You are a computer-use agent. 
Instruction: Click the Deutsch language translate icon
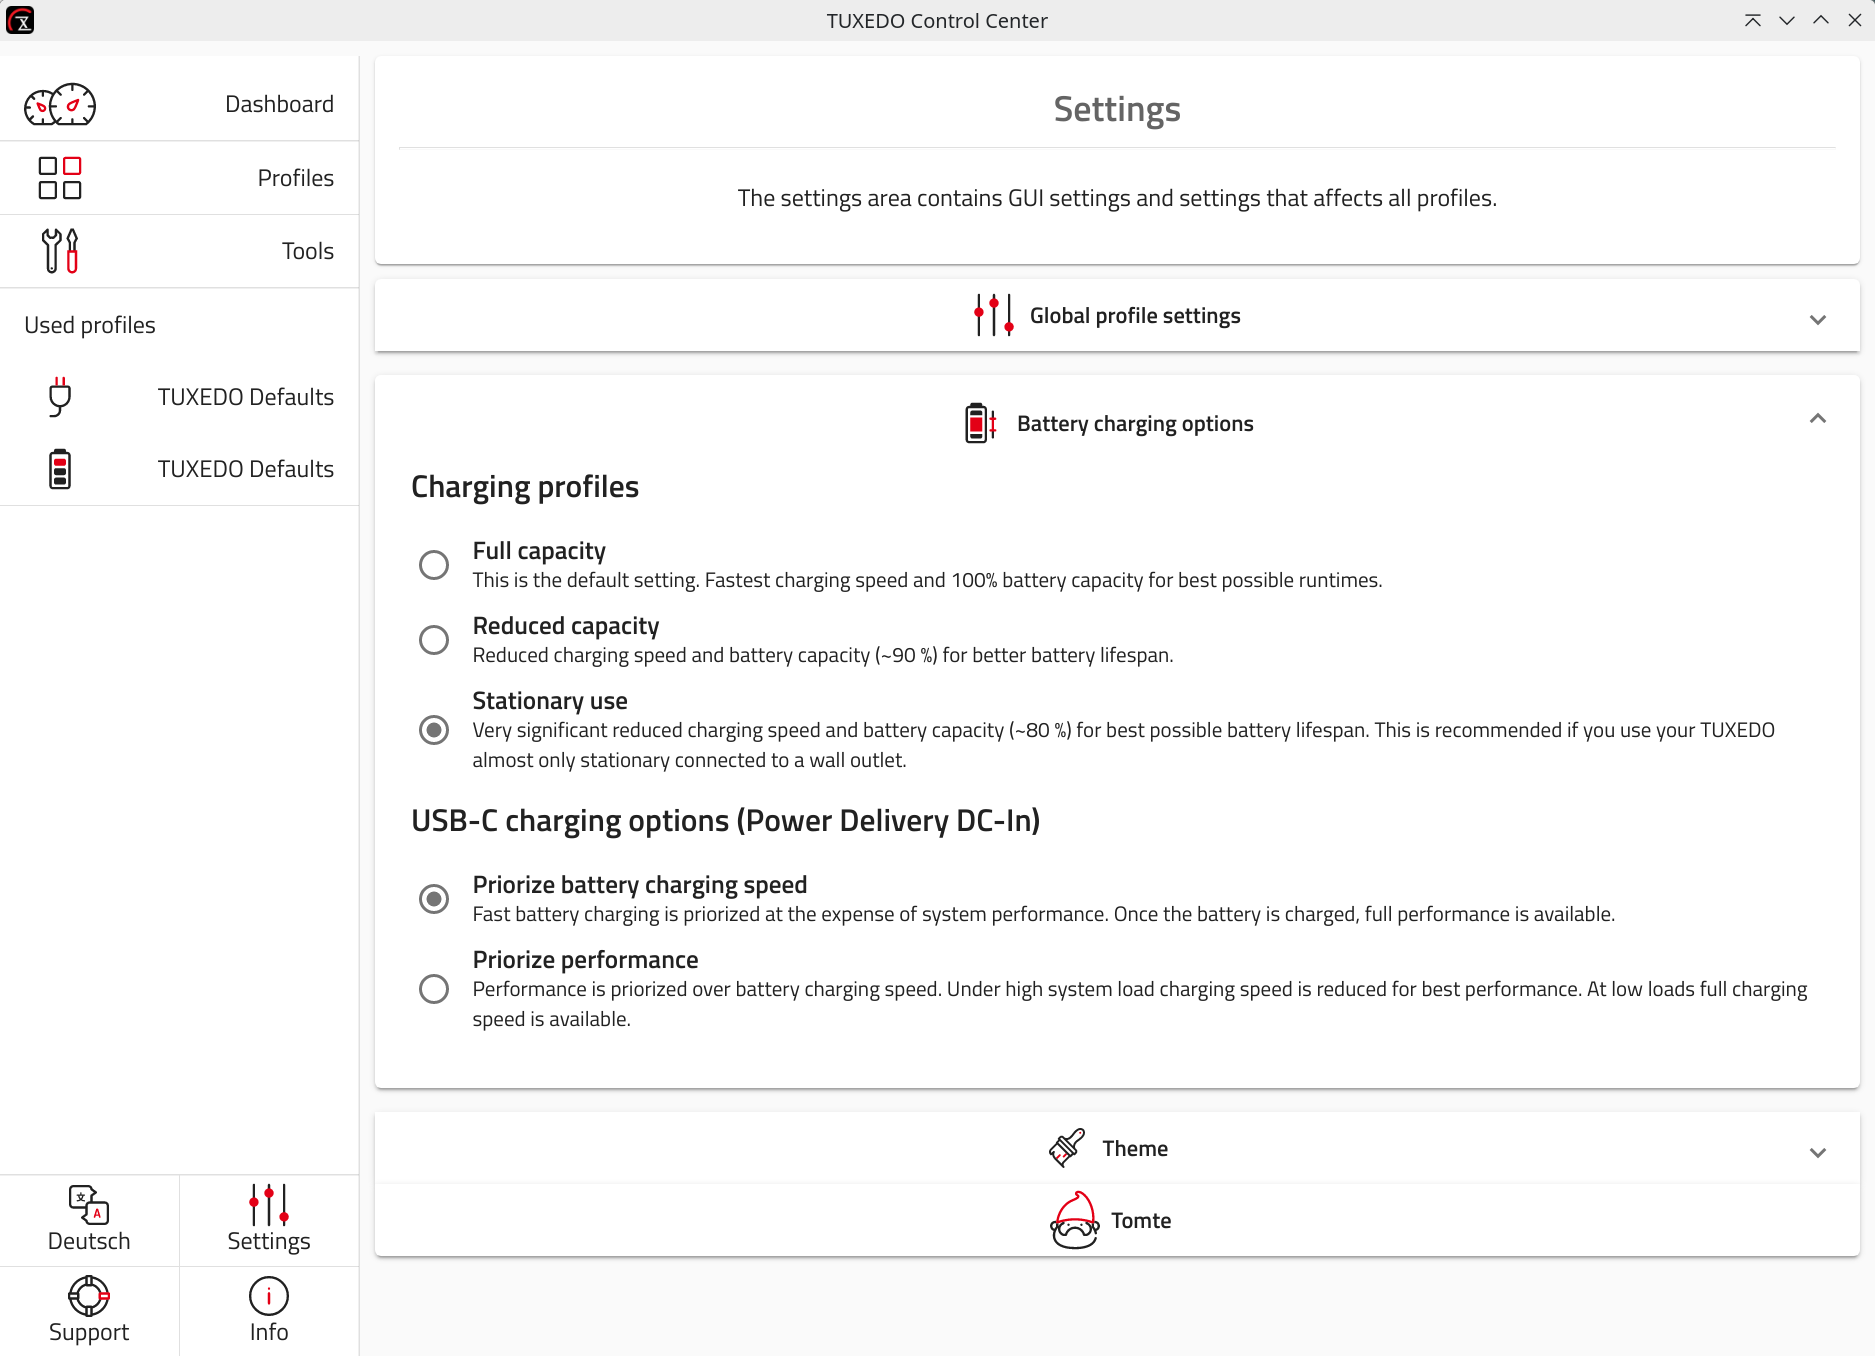tap(89, 1205)
